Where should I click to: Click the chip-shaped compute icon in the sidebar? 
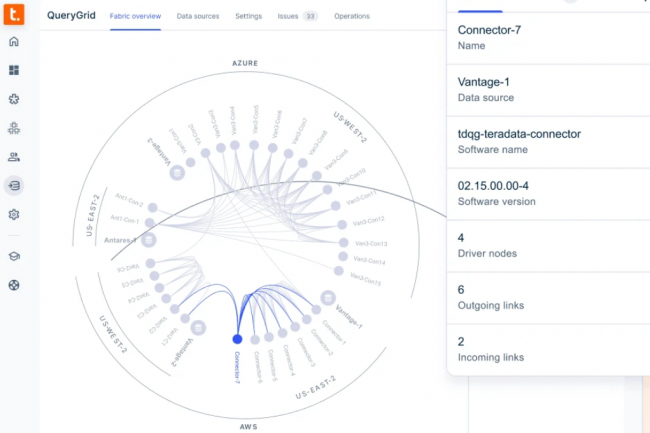coord(14,128)
